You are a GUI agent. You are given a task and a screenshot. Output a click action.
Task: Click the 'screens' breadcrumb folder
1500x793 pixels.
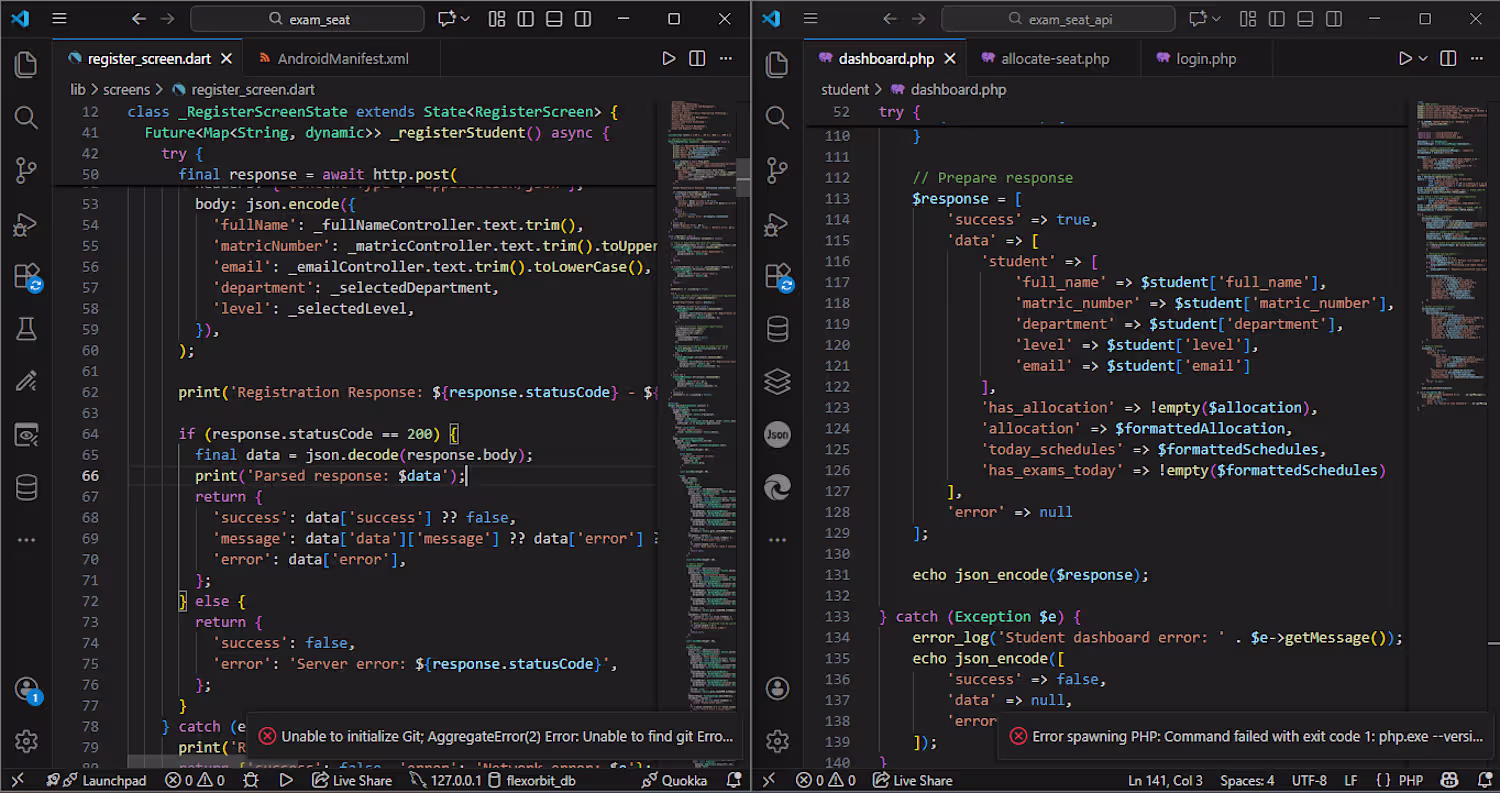[126, 89]
